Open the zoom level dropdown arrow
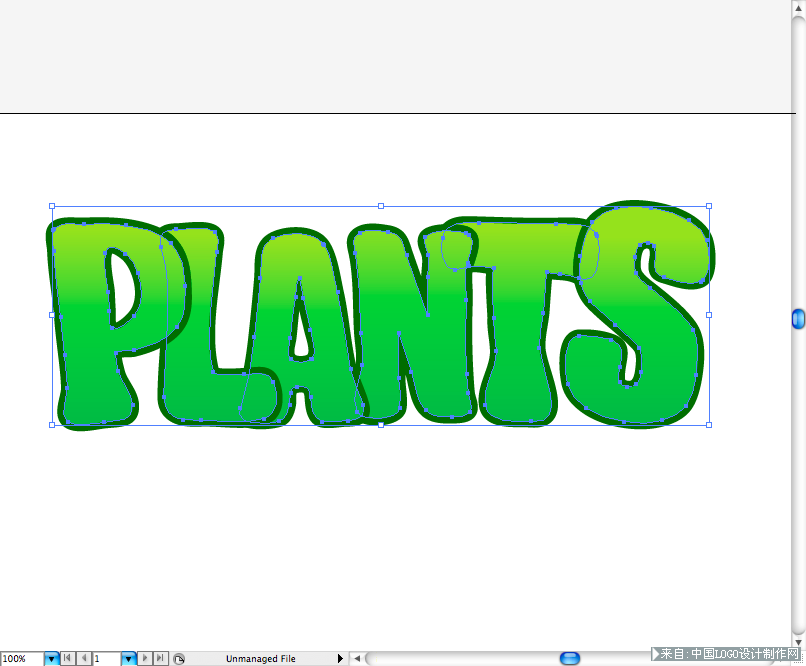 (51, 658)
